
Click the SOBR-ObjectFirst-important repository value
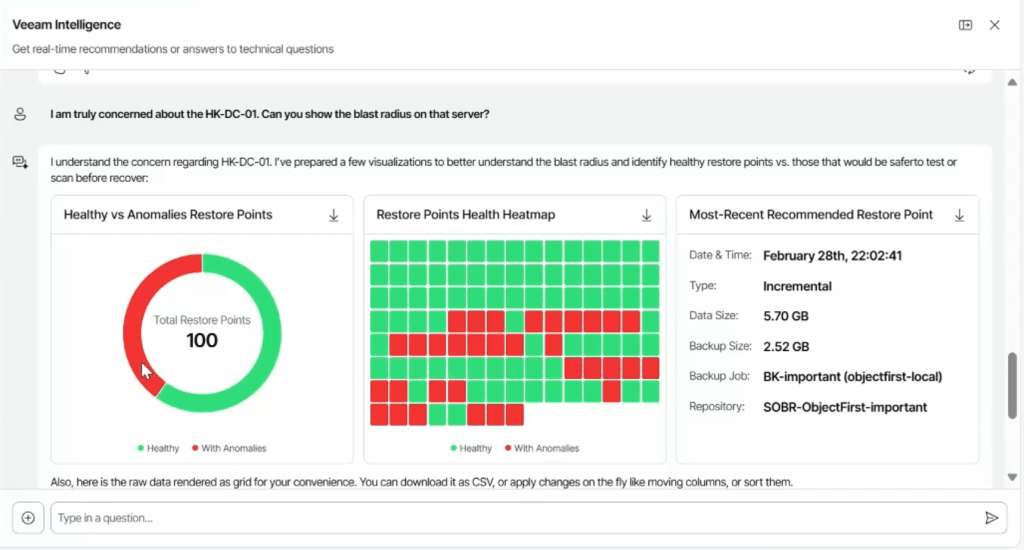[x=844, y=407]
